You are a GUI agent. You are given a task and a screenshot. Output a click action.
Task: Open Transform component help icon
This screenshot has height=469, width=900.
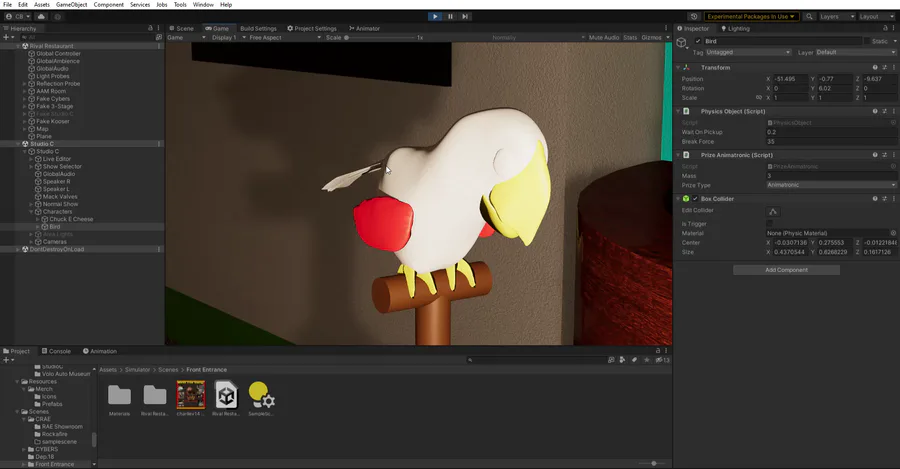(875, 68)
